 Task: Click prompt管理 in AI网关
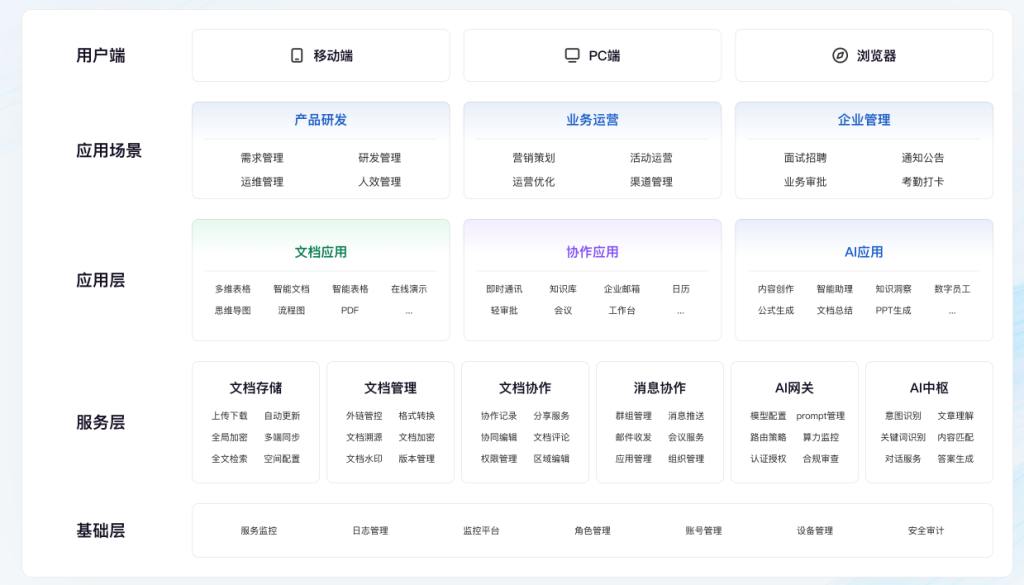[x=820, y=415]
